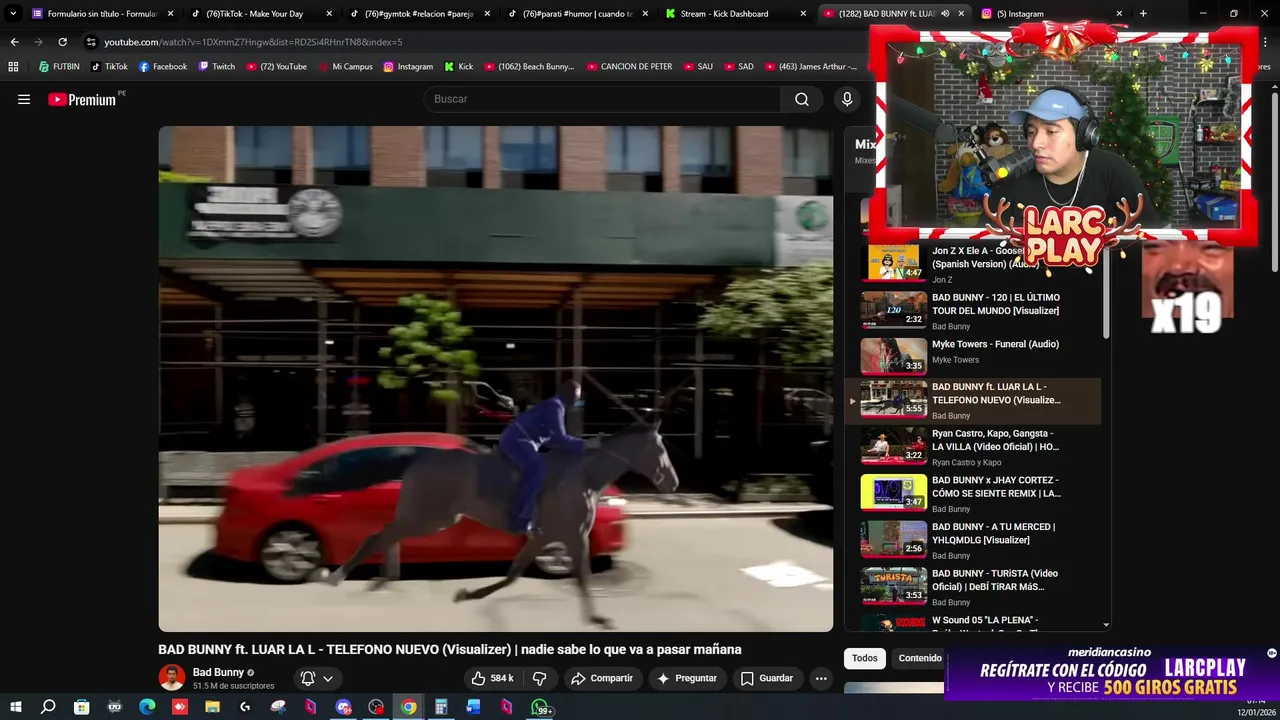Screen dimensions: 1280x720
Task: Go to YouTube Premium home logo
Action: tap(82, 99)
